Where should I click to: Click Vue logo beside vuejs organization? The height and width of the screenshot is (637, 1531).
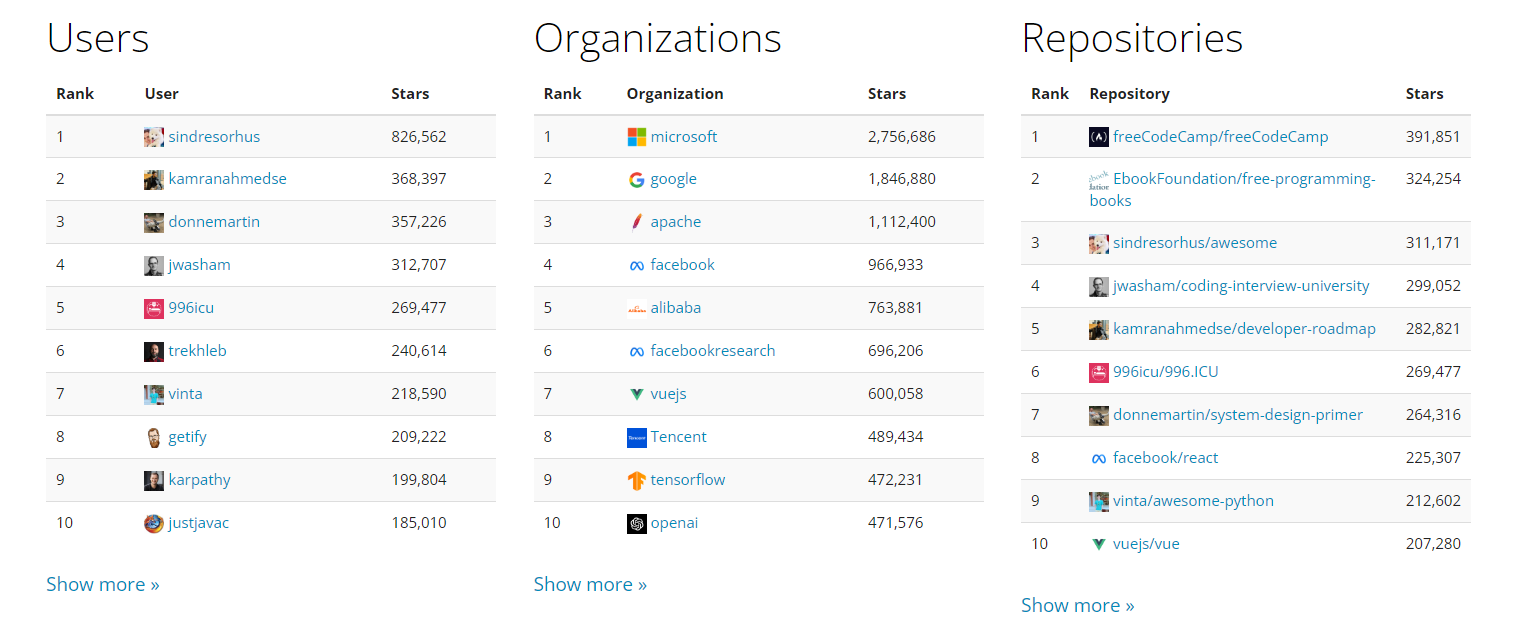637,395
